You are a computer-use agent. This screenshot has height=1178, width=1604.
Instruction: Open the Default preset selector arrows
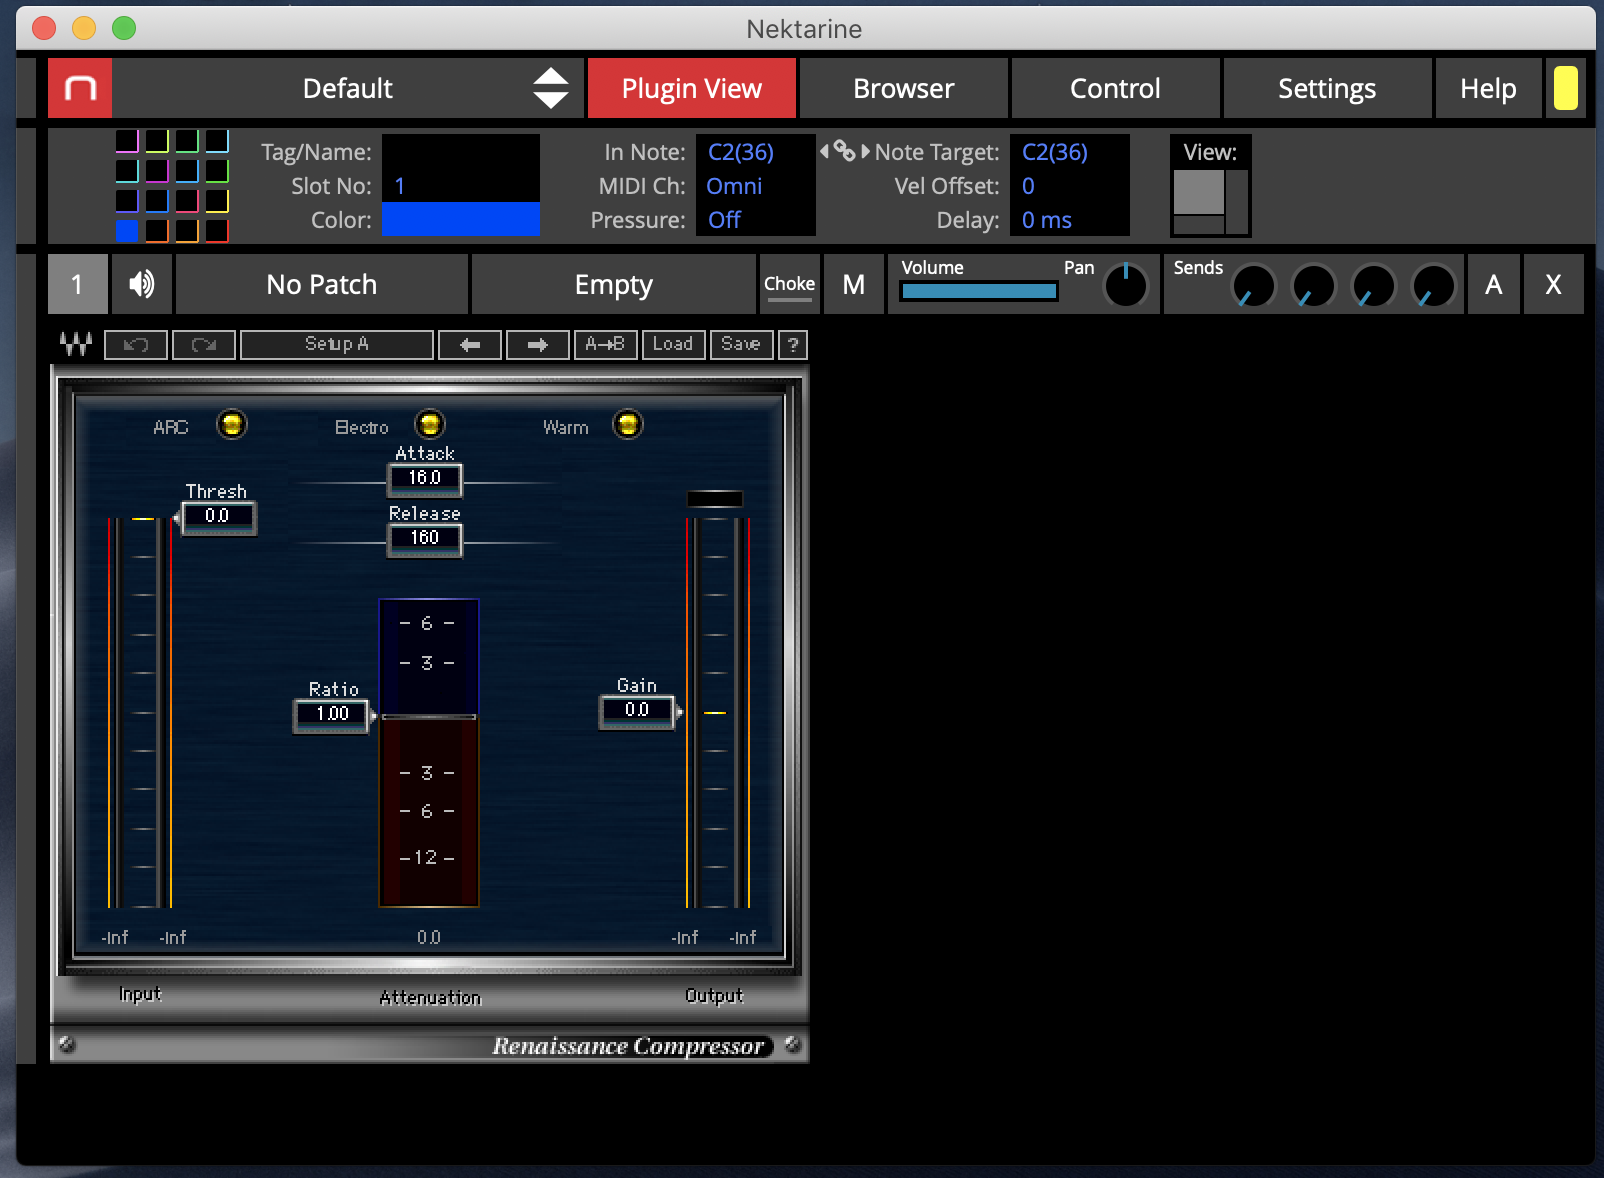(x=550, y=88)
